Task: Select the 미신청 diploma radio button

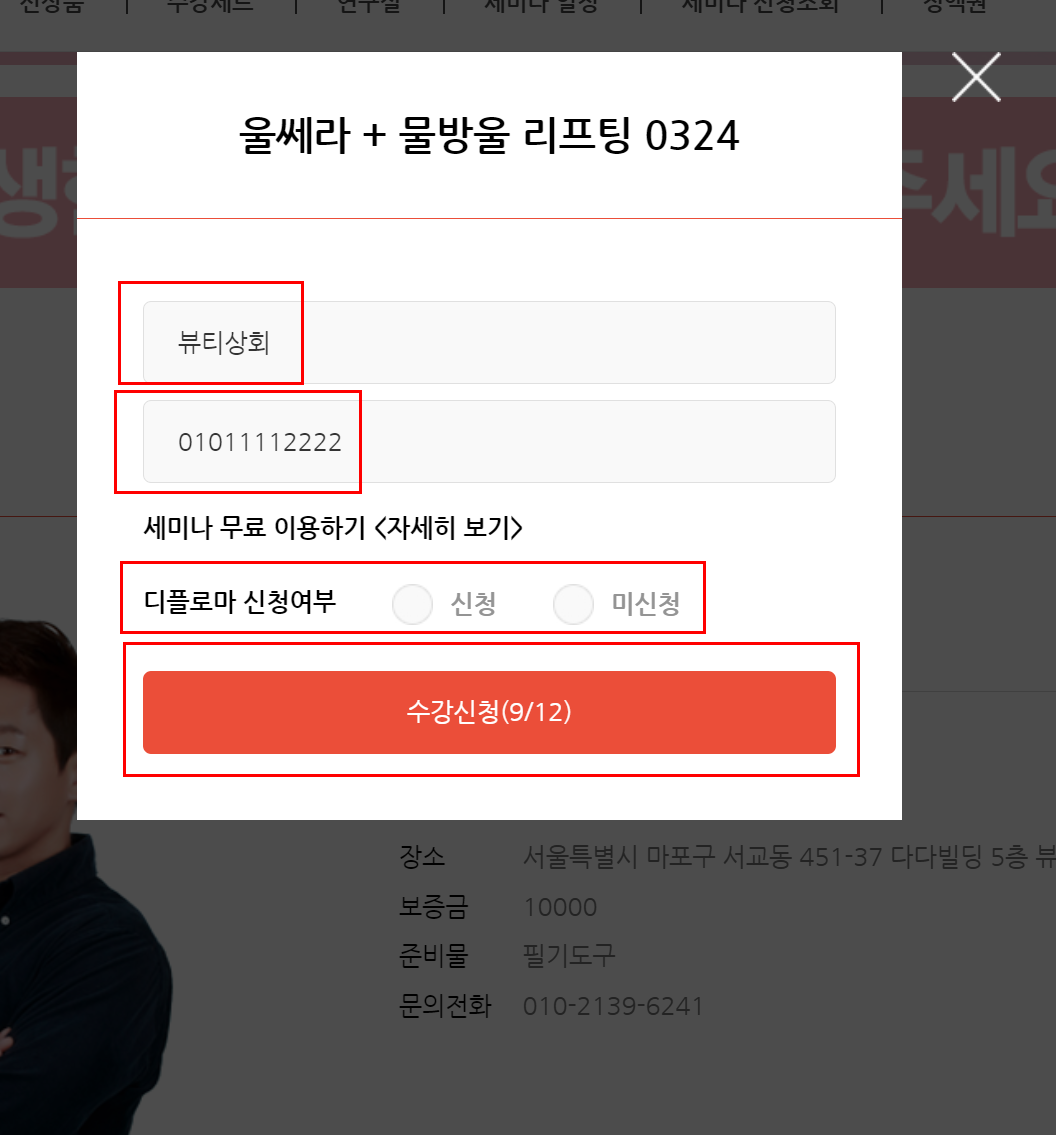Action: pos(573,604)
